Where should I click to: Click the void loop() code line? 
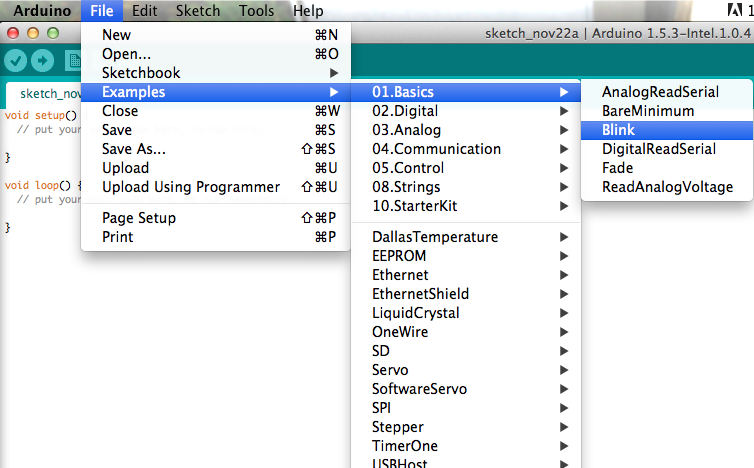click(x=43, y=185)
